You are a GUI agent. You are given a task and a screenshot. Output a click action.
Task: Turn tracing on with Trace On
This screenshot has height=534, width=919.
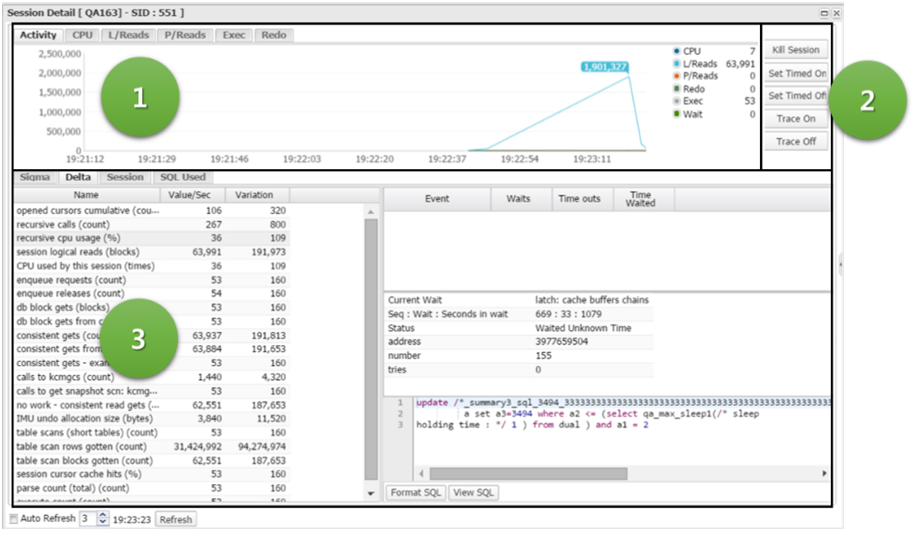click(x=796, y=118)
